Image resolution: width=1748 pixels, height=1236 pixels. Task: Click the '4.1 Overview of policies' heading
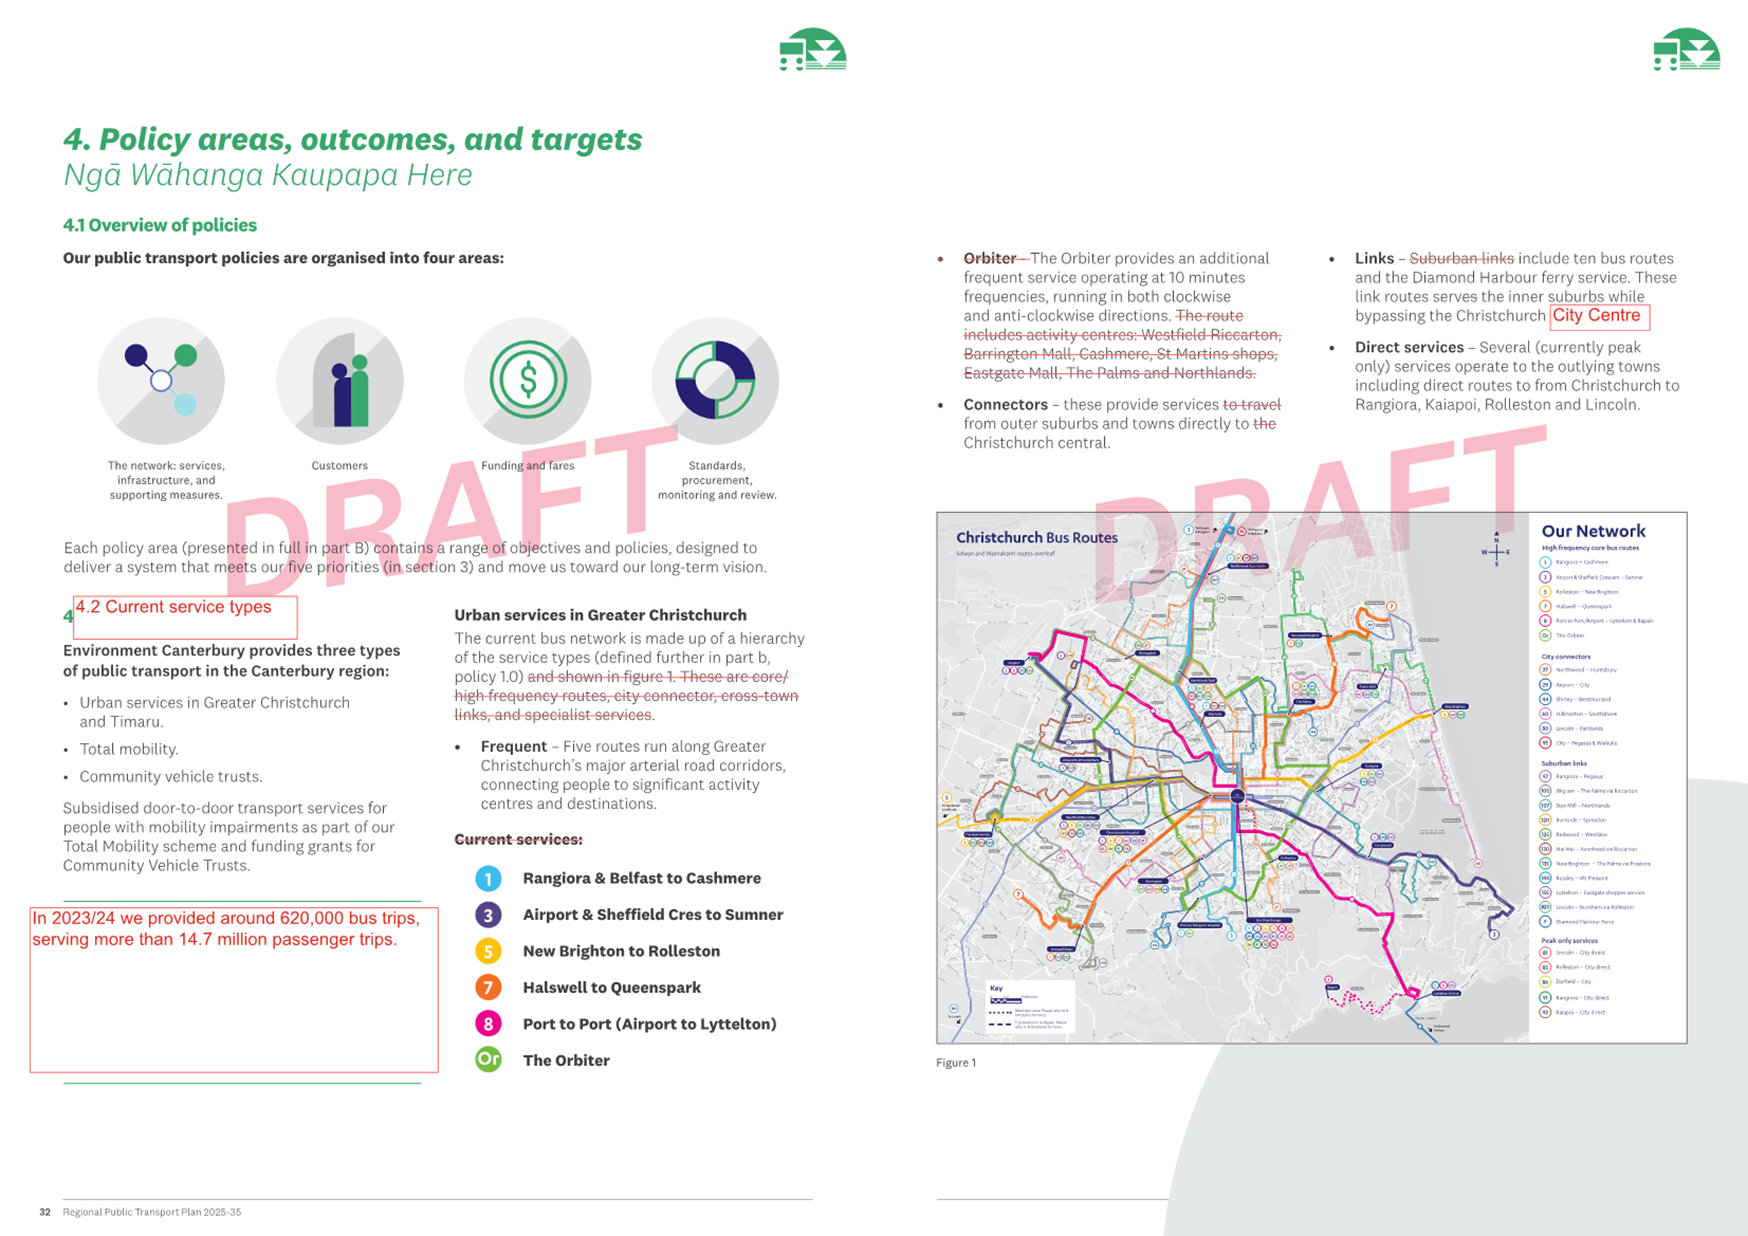pyautogui.click(x=160, y=225)
